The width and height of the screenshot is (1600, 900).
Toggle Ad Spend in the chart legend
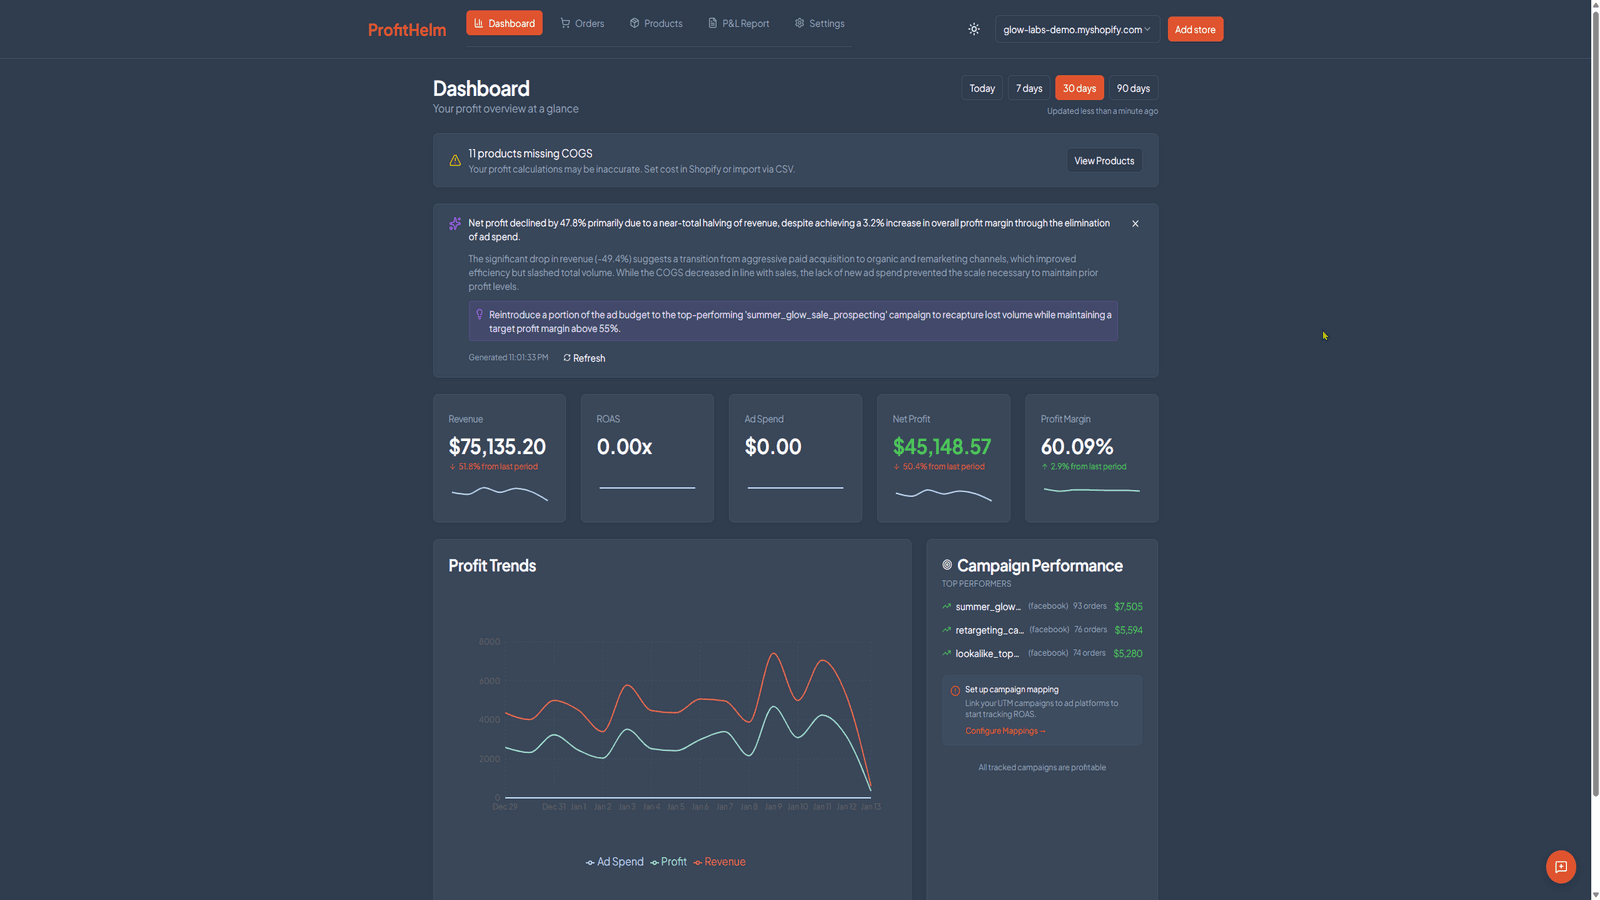click(x=614, y=861)
